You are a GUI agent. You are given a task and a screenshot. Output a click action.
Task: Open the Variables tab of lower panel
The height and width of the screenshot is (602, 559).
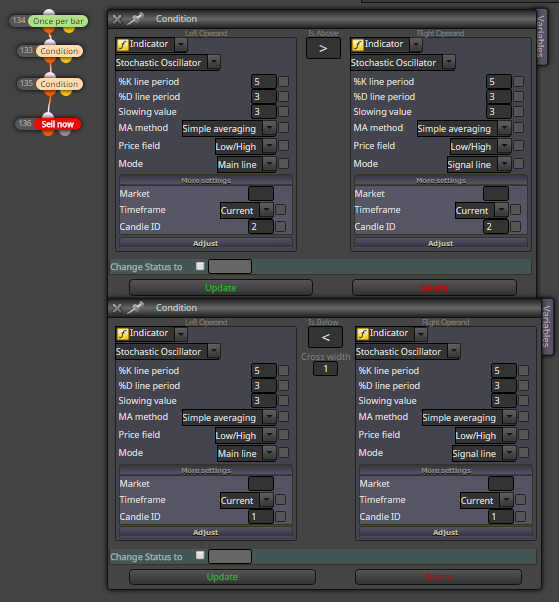coord(547,326)
